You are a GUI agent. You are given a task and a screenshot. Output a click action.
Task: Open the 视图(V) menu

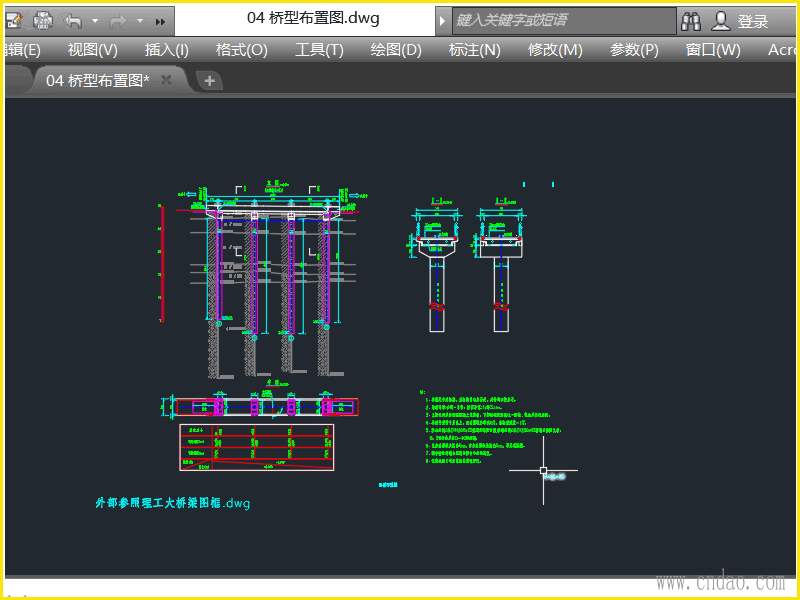tap(92, 50)
